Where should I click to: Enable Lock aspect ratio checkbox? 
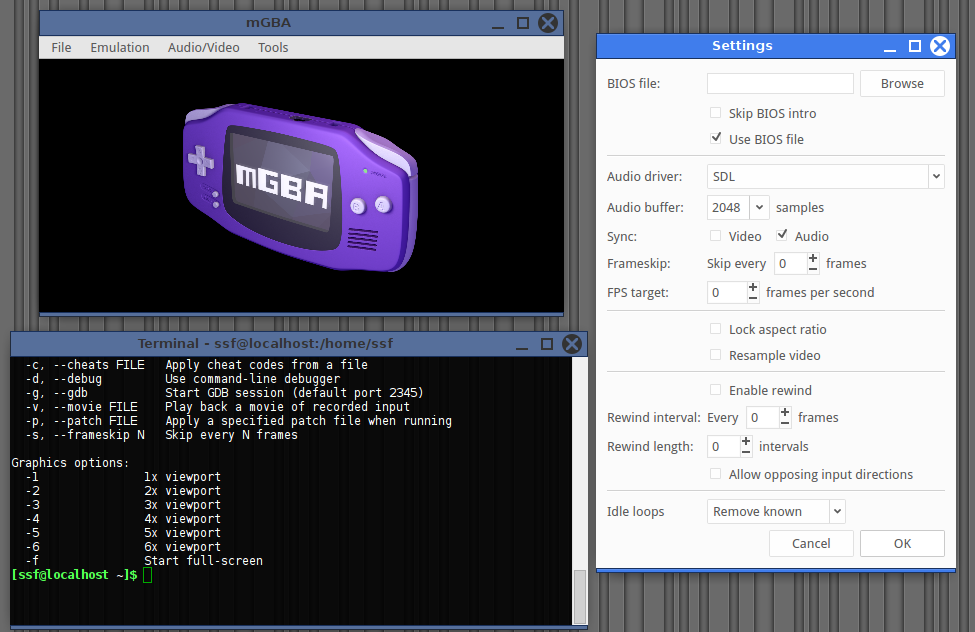(x=716, y=329)
